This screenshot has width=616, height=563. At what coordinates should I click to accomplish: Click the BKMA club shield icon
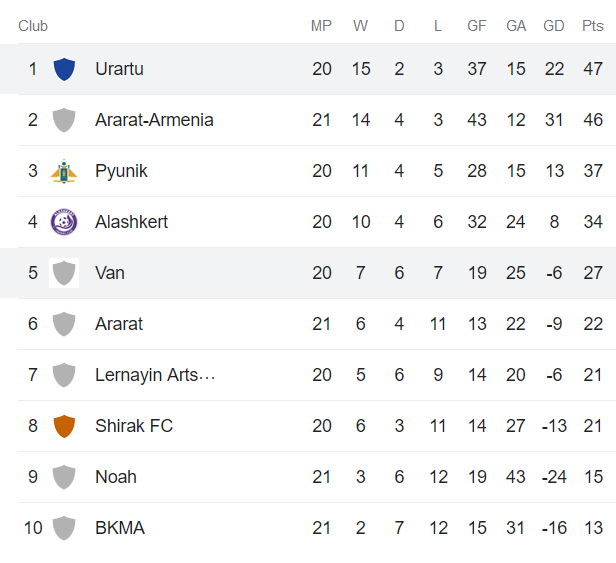(x=64, y=528)
